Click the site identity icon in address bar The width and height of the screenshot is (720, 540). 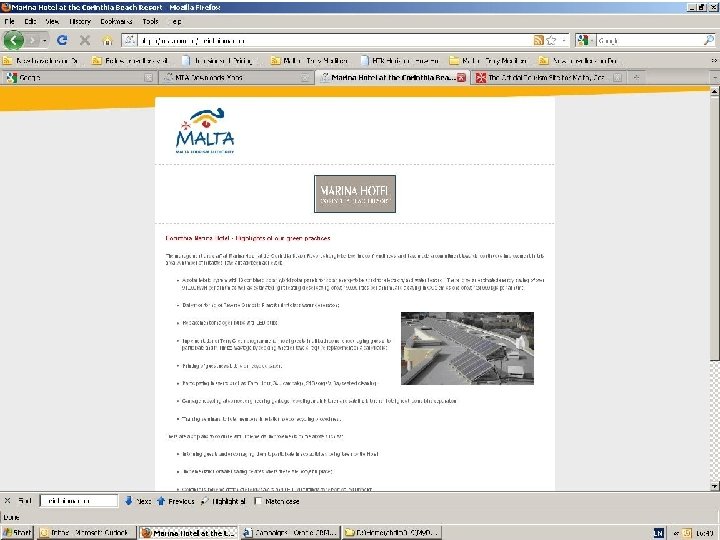(x=129, y=40)
